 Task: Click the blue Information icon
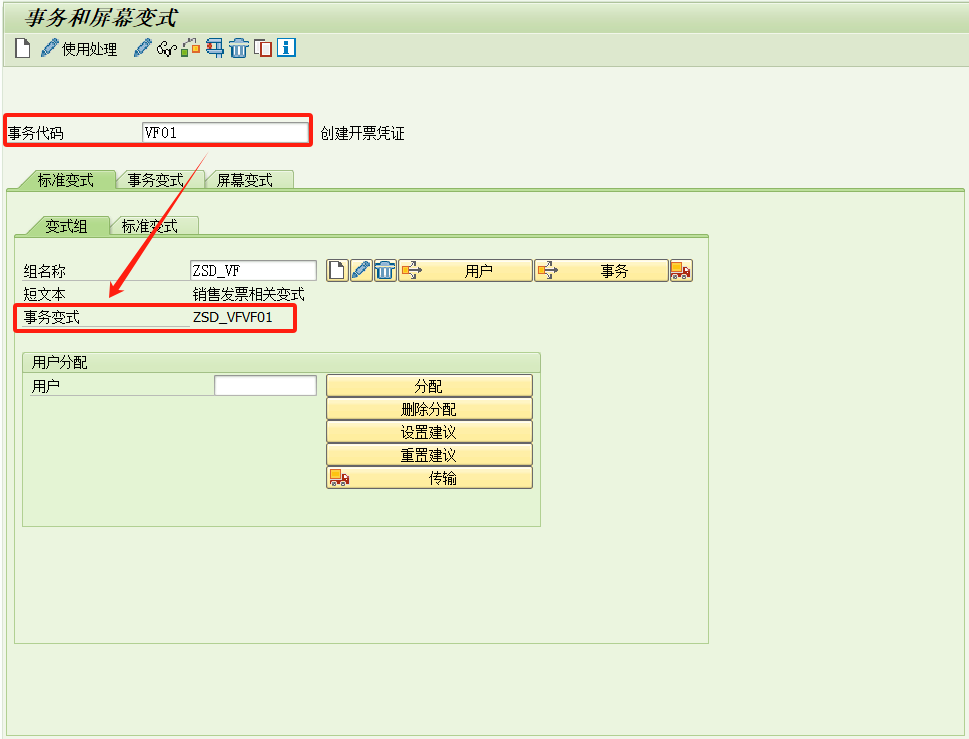(x=286, y=48)
